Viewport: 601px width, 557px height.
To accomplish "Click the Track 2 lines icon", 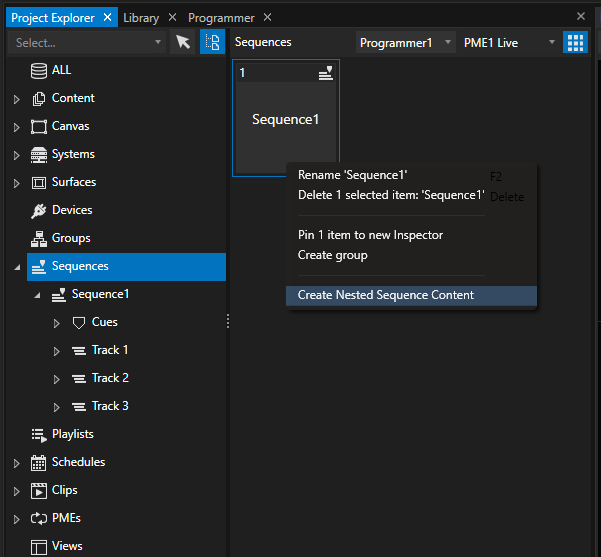I will tap(79, 378).
